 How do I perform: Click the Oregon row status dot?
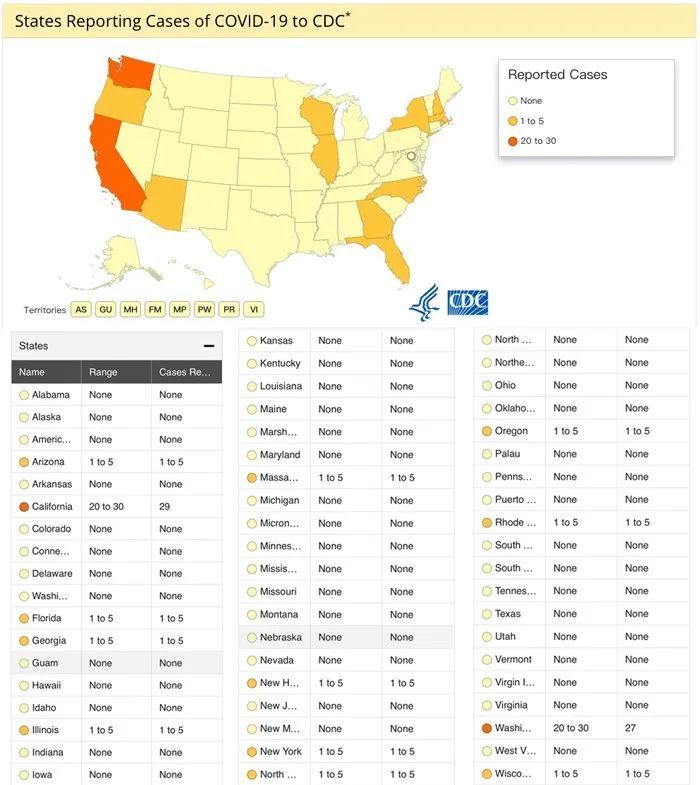(x=487, y=431)
